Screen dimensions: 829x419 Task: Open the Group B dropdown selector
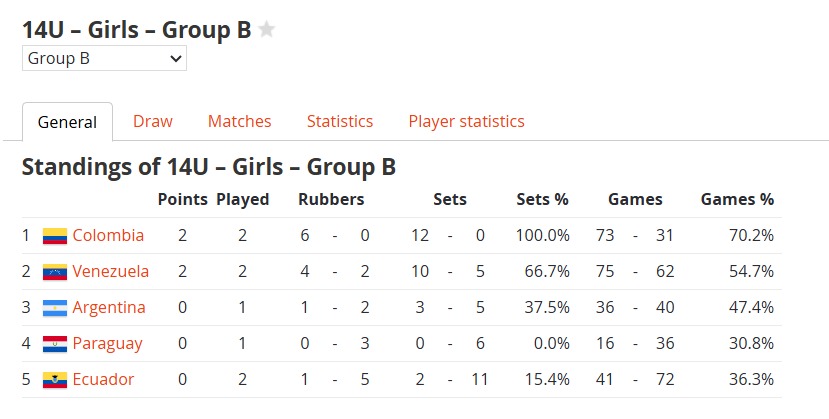[x=104, y=58]
